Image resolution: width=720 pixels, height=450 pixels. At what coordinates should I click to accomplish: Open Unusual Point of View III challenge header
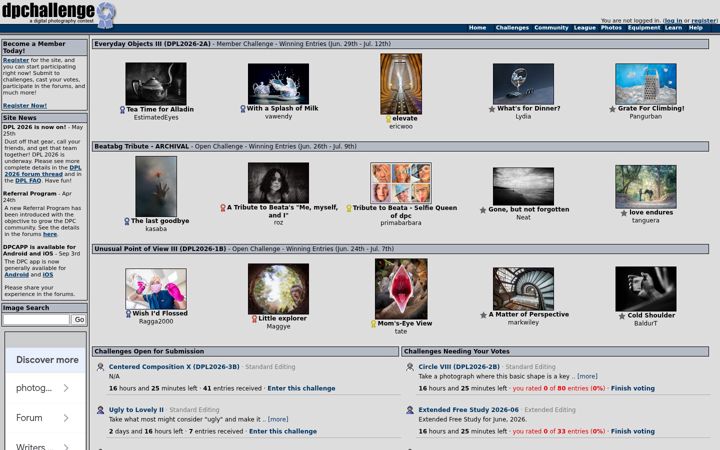[160, 249]
